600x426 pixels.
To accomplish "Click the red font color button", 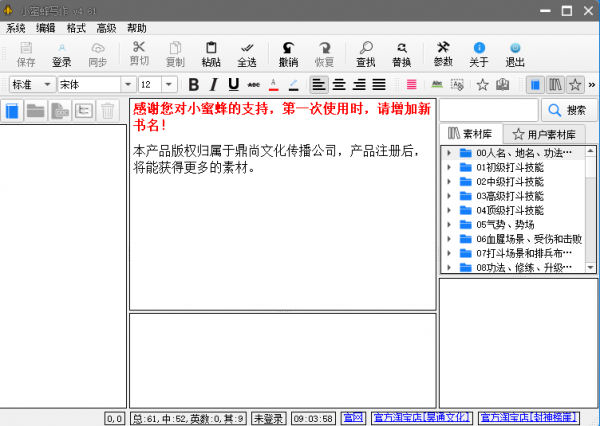I will (x=273, y=84).
